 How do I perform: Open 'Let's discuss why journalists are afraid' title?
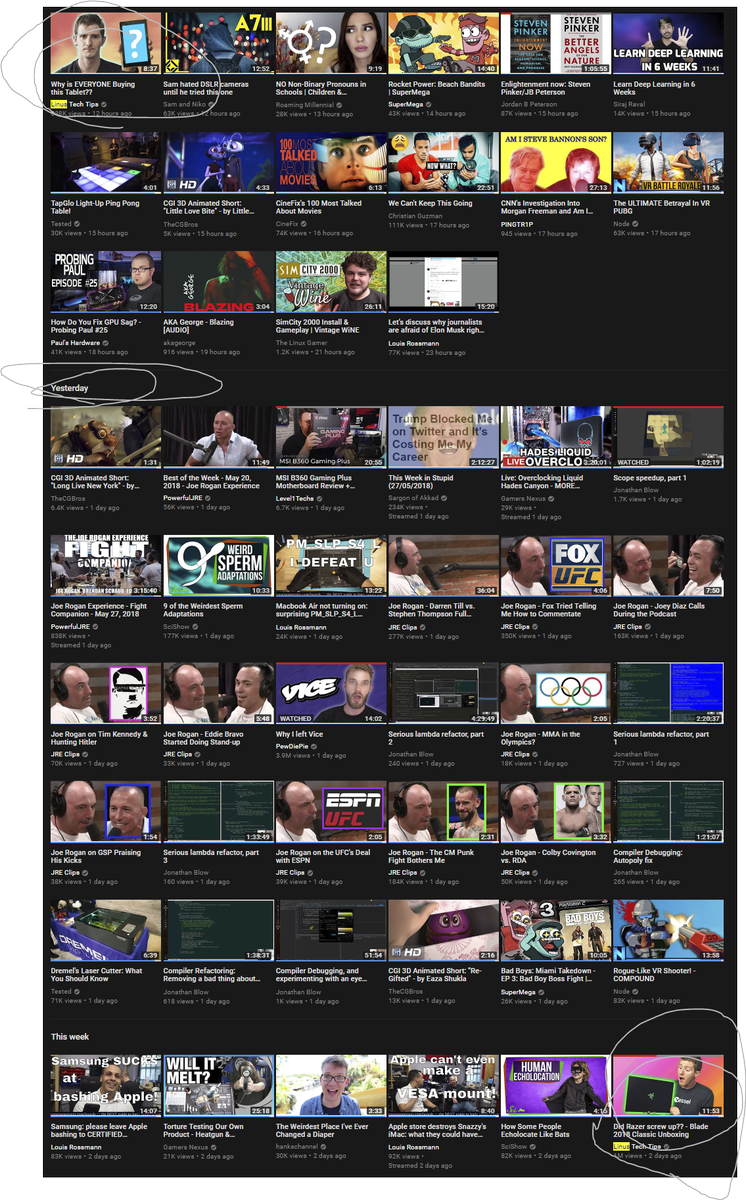(435, 326)
